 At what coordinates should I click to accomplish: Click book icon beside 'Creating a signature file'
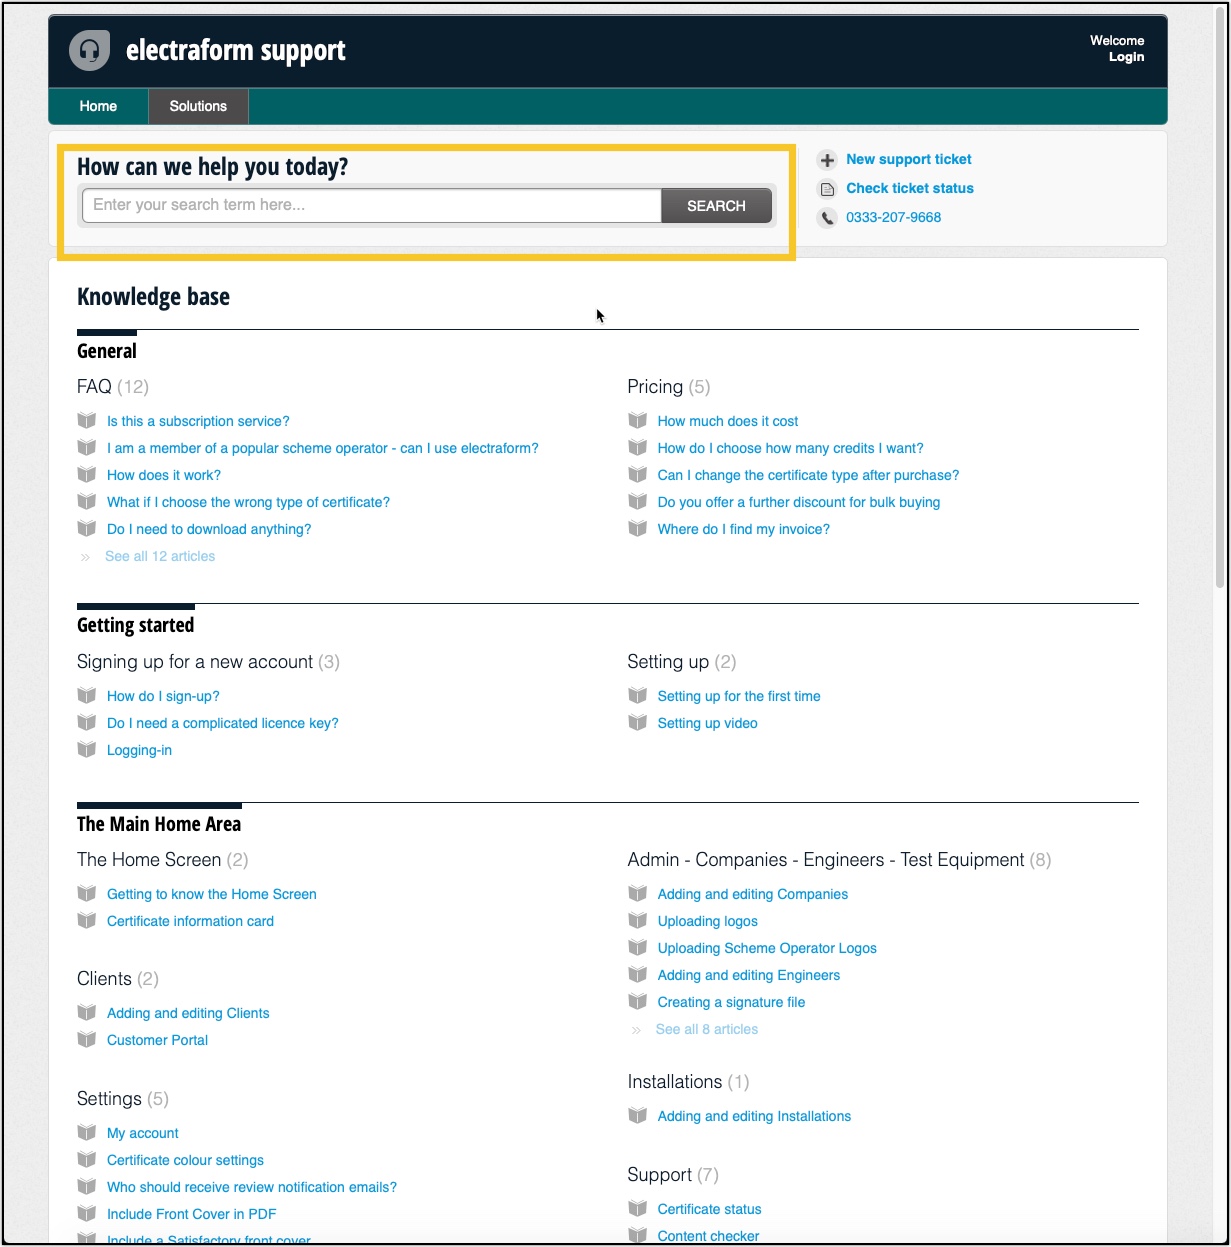coord(637,1001)
